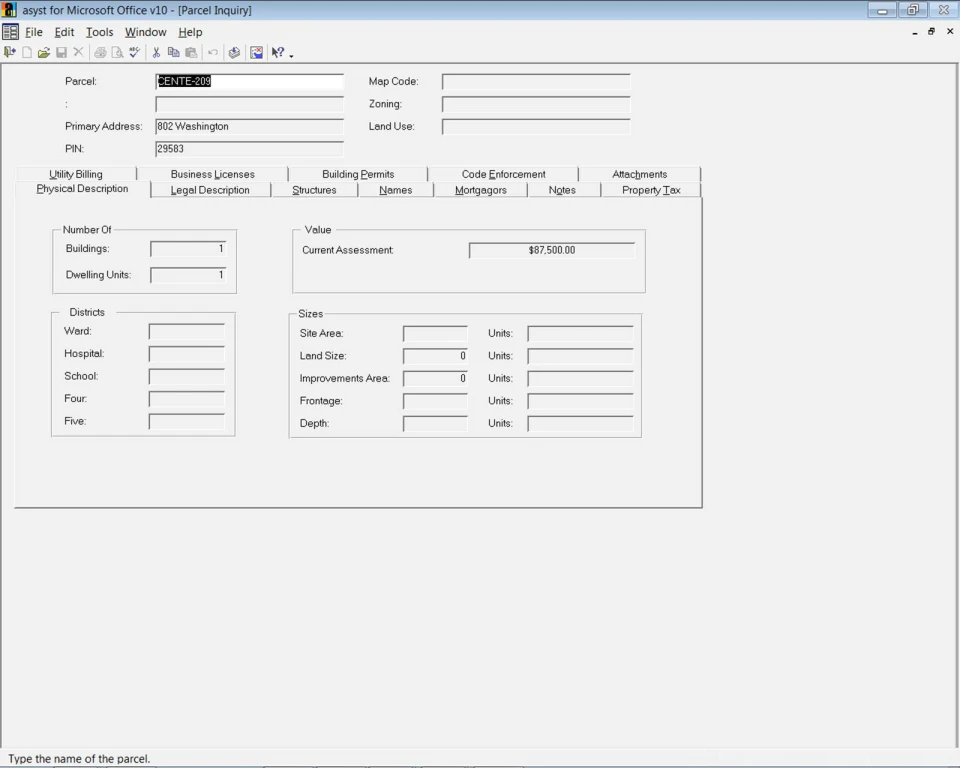Screen dimensions: 960x768
Task: Click the application form icon beside File
Action: click(x=10, y=32)
